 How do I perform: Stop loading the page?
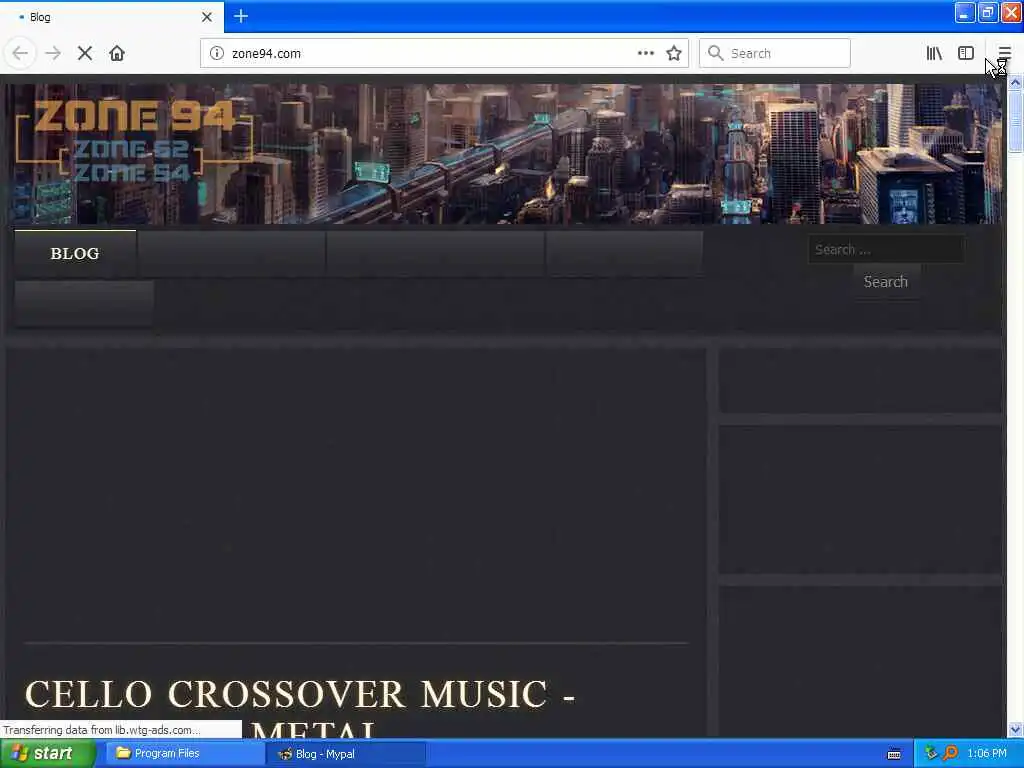(x=85, y=53)
